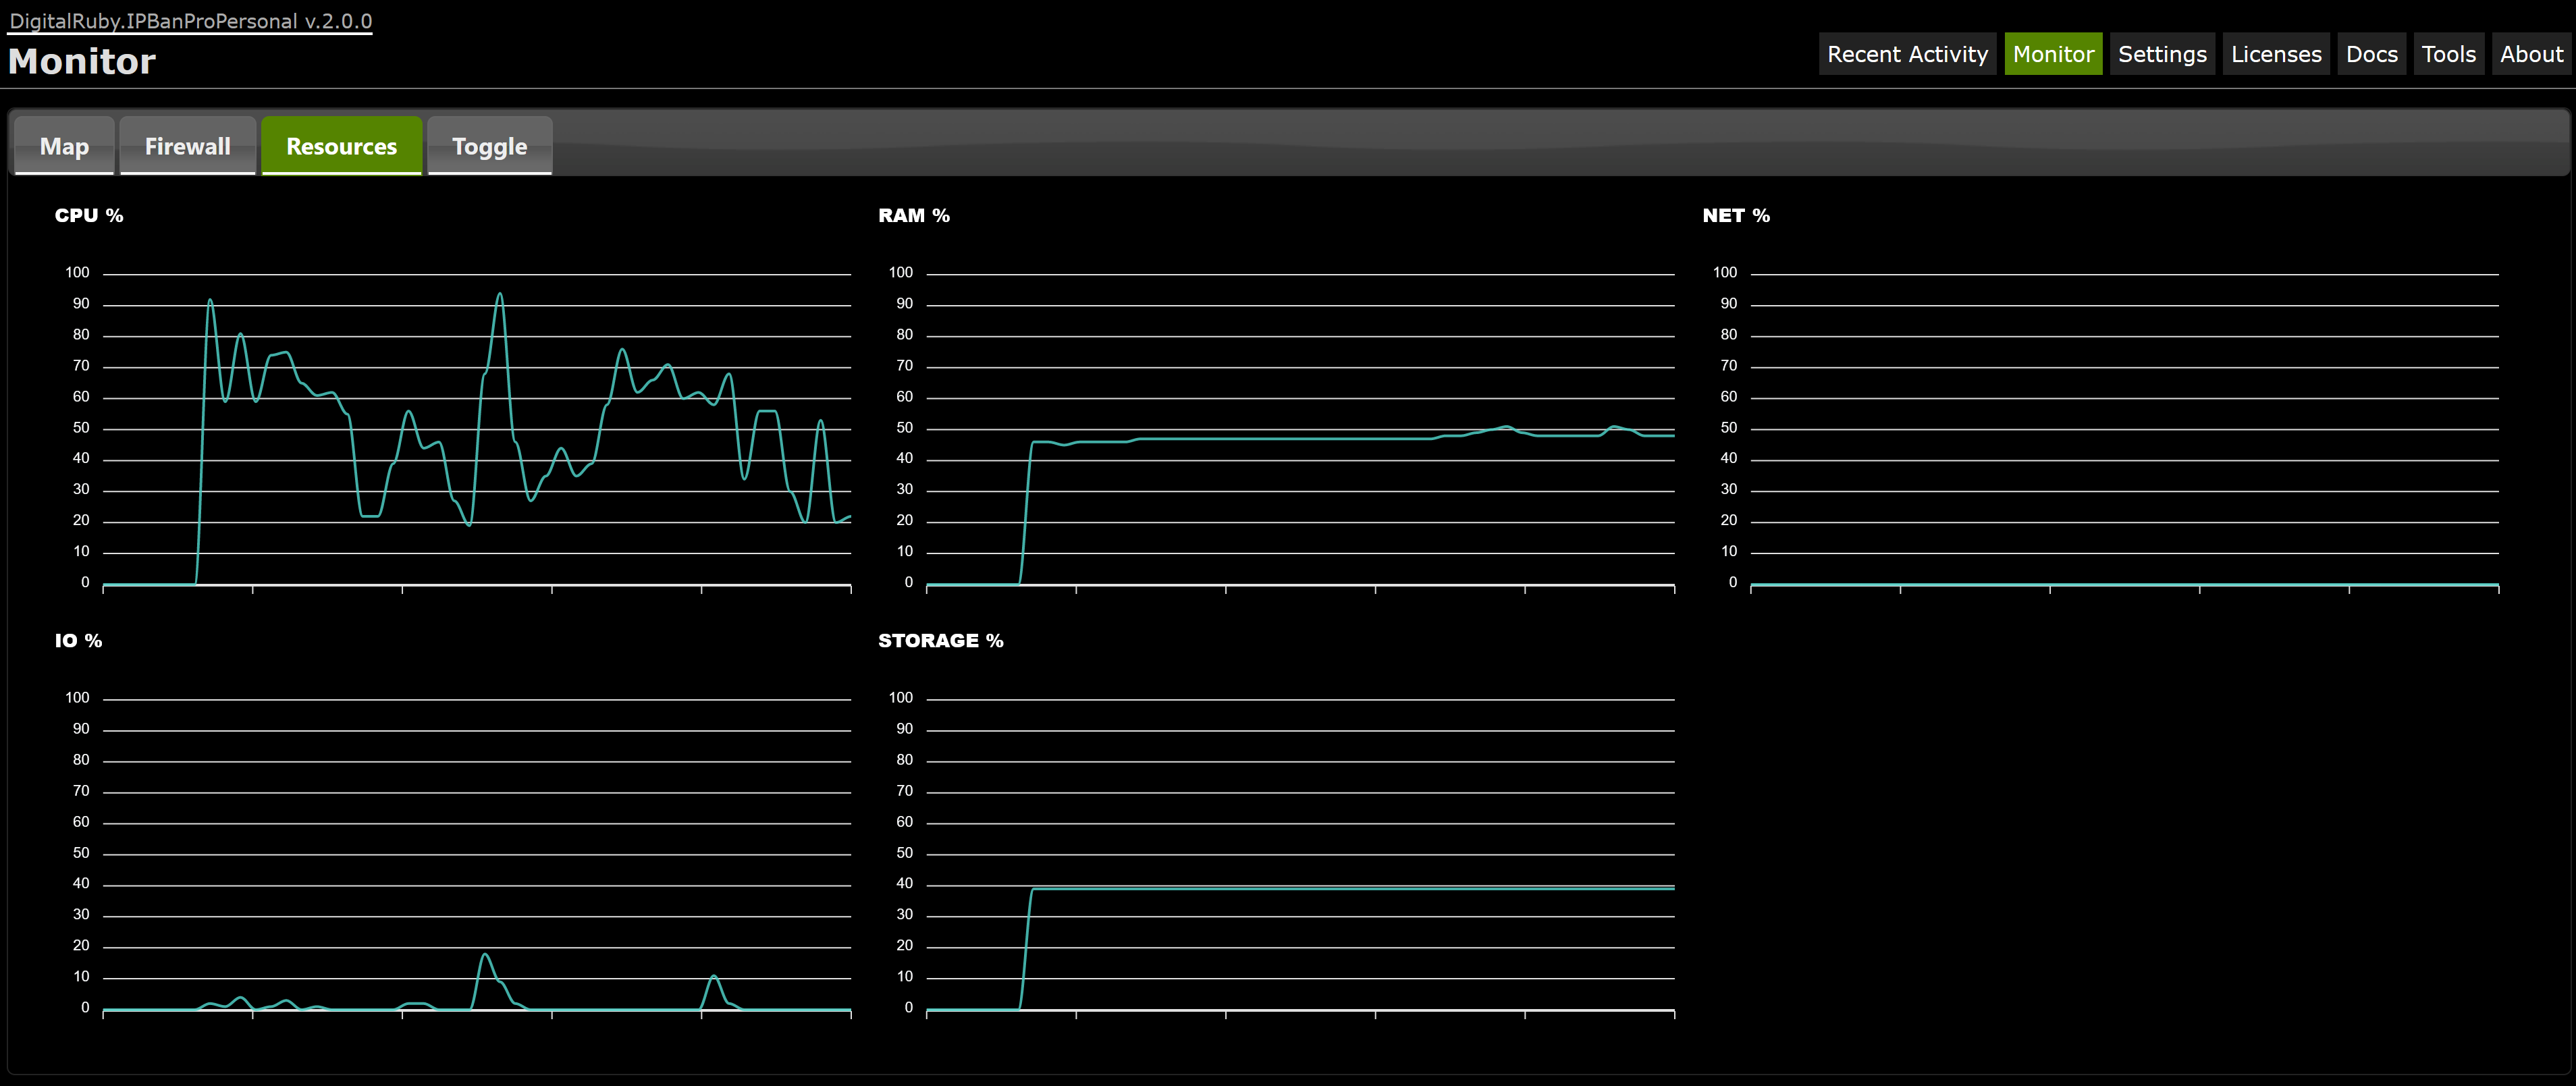
Task: Open the Settings page
Action: click(2162, 54)
